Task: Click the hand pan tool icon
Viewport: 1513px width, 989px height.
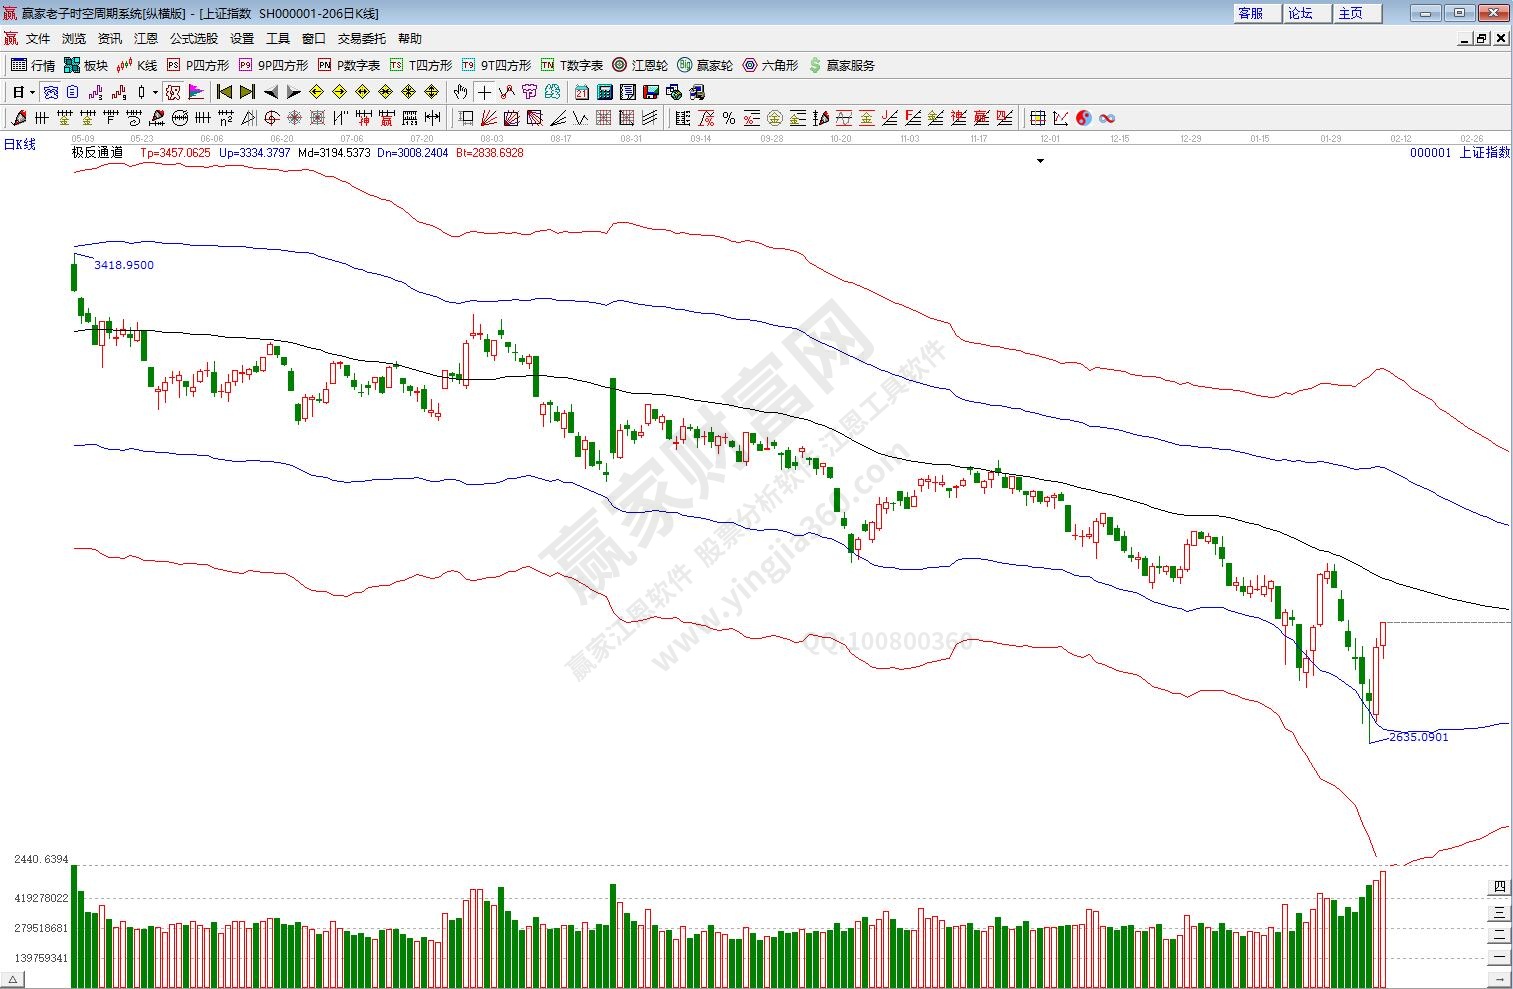Action: (x=460, y=92)
